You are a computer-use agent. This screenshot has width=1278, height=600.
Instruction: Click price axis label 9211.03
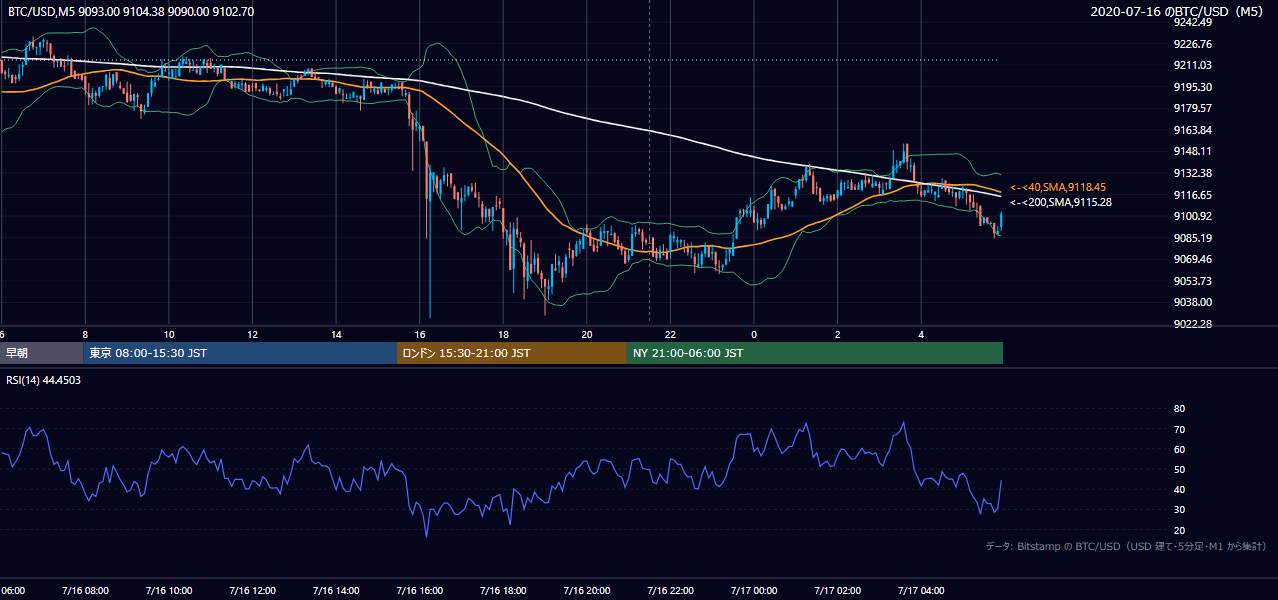point(1192,65)
